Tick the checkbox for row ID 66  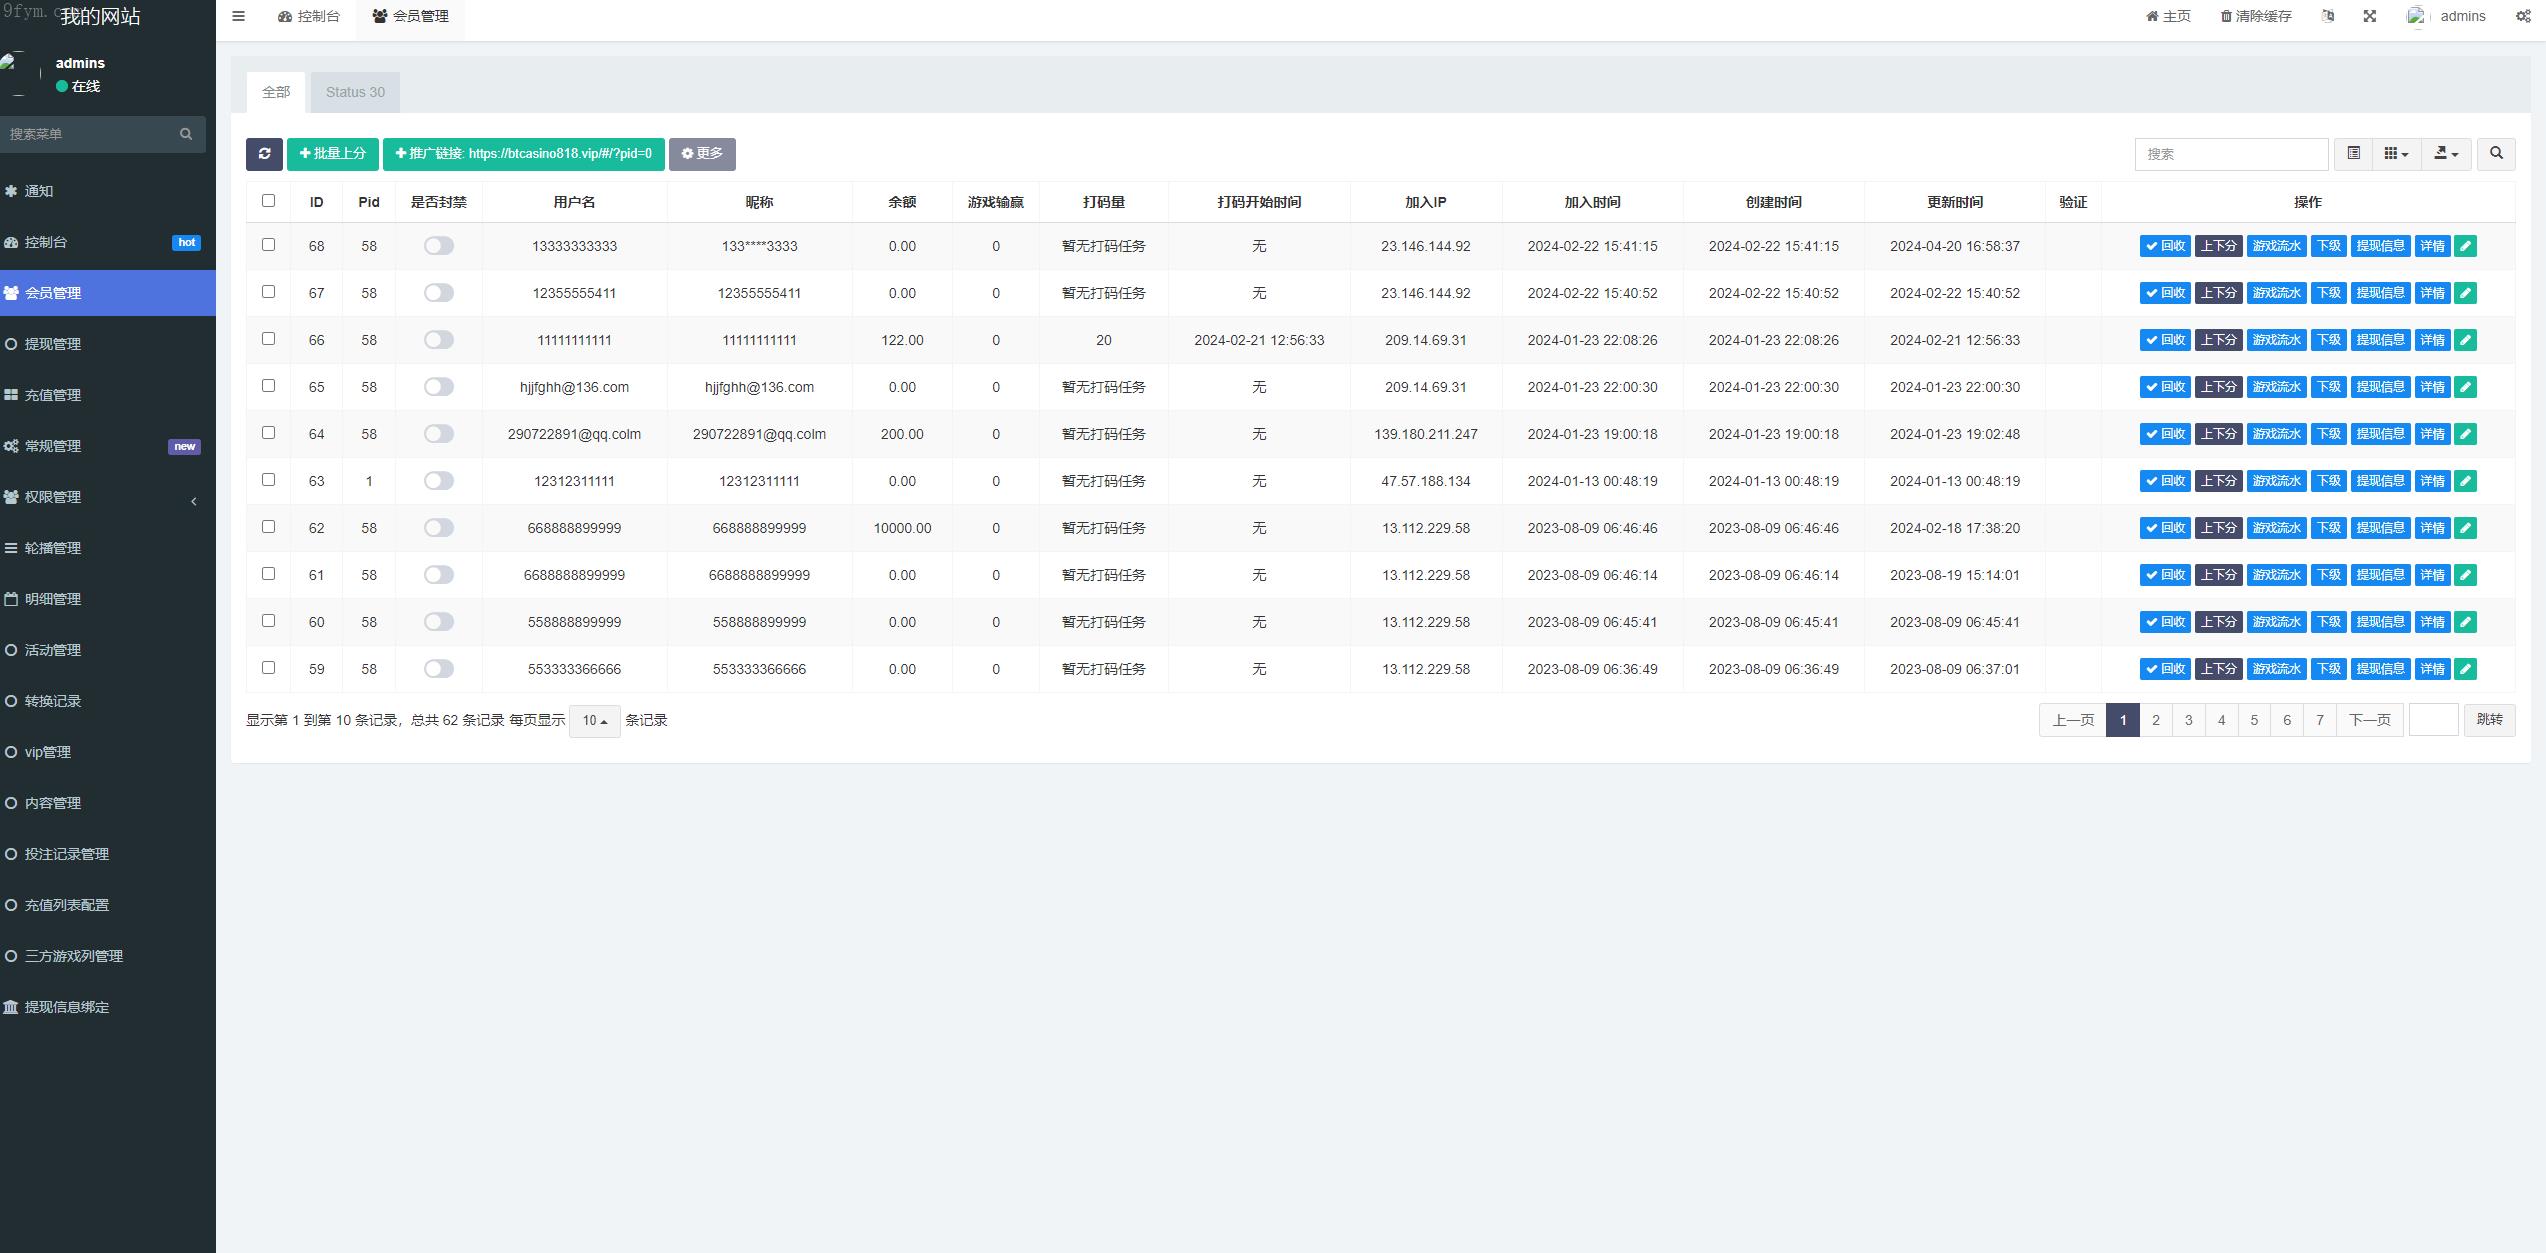tap(268, 339)
